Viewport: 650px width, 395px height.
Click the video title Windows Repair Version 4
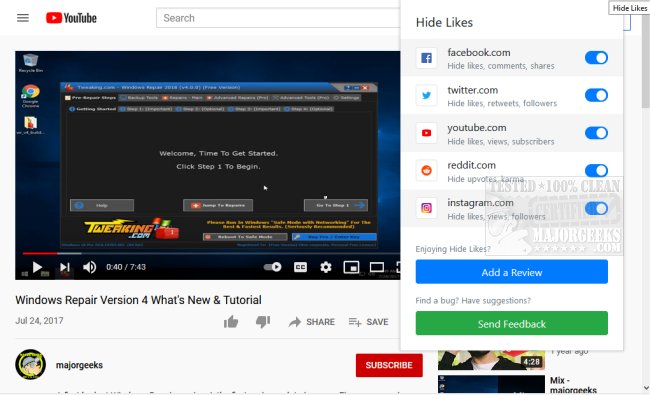tap(138, 300)
